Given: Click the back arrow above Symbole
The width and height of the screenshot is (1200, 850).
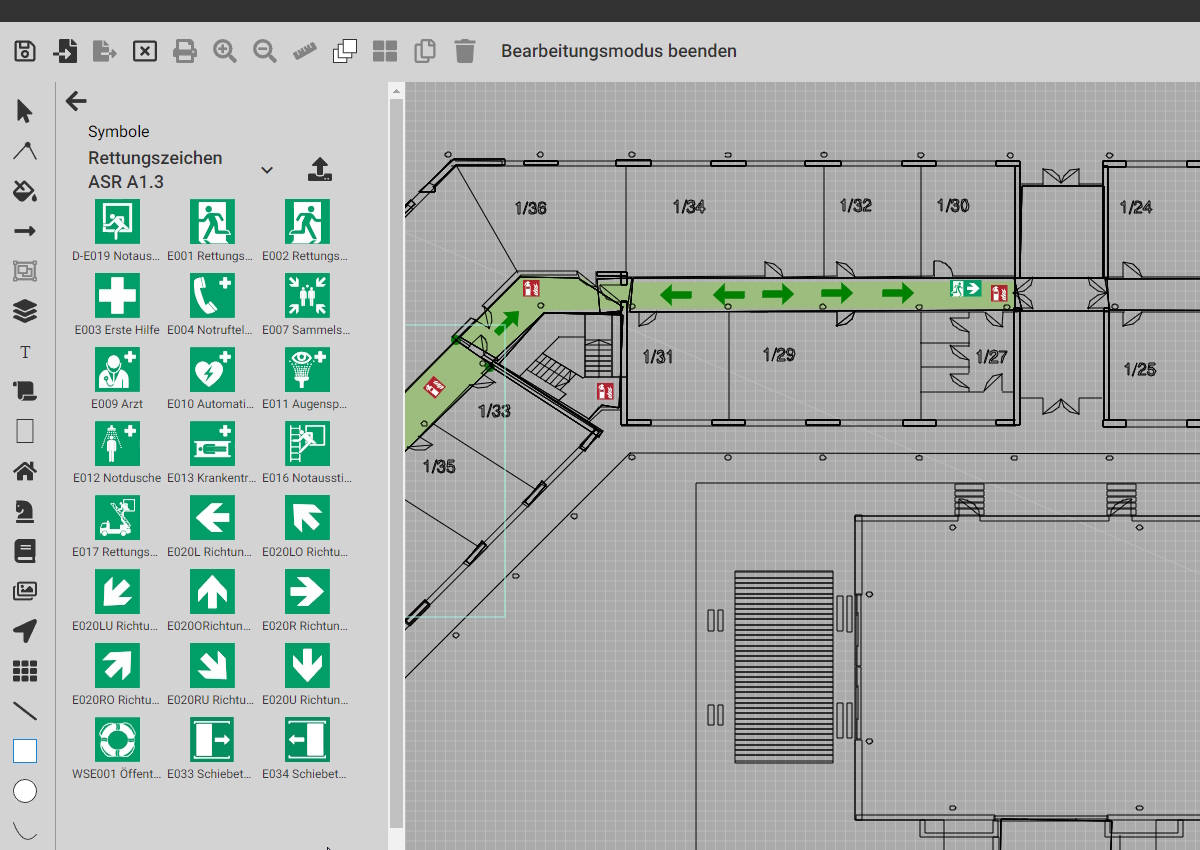Looking at the screenshot, I should [x=76, y=101].
